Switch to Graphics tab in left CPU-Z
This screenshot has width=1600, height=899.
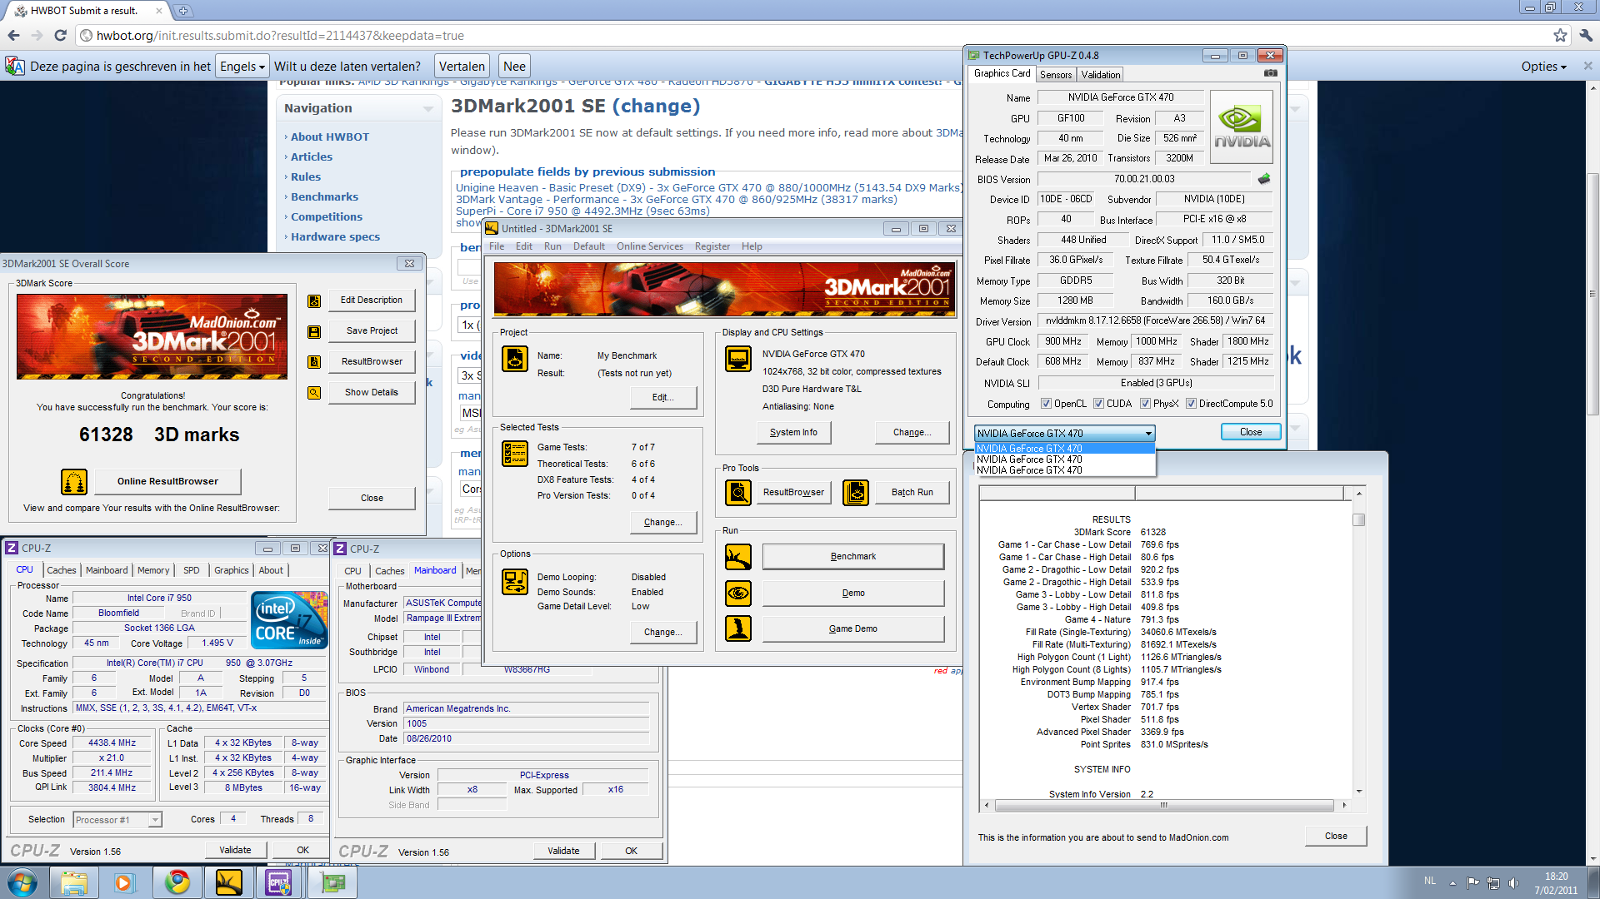(231, 570)
